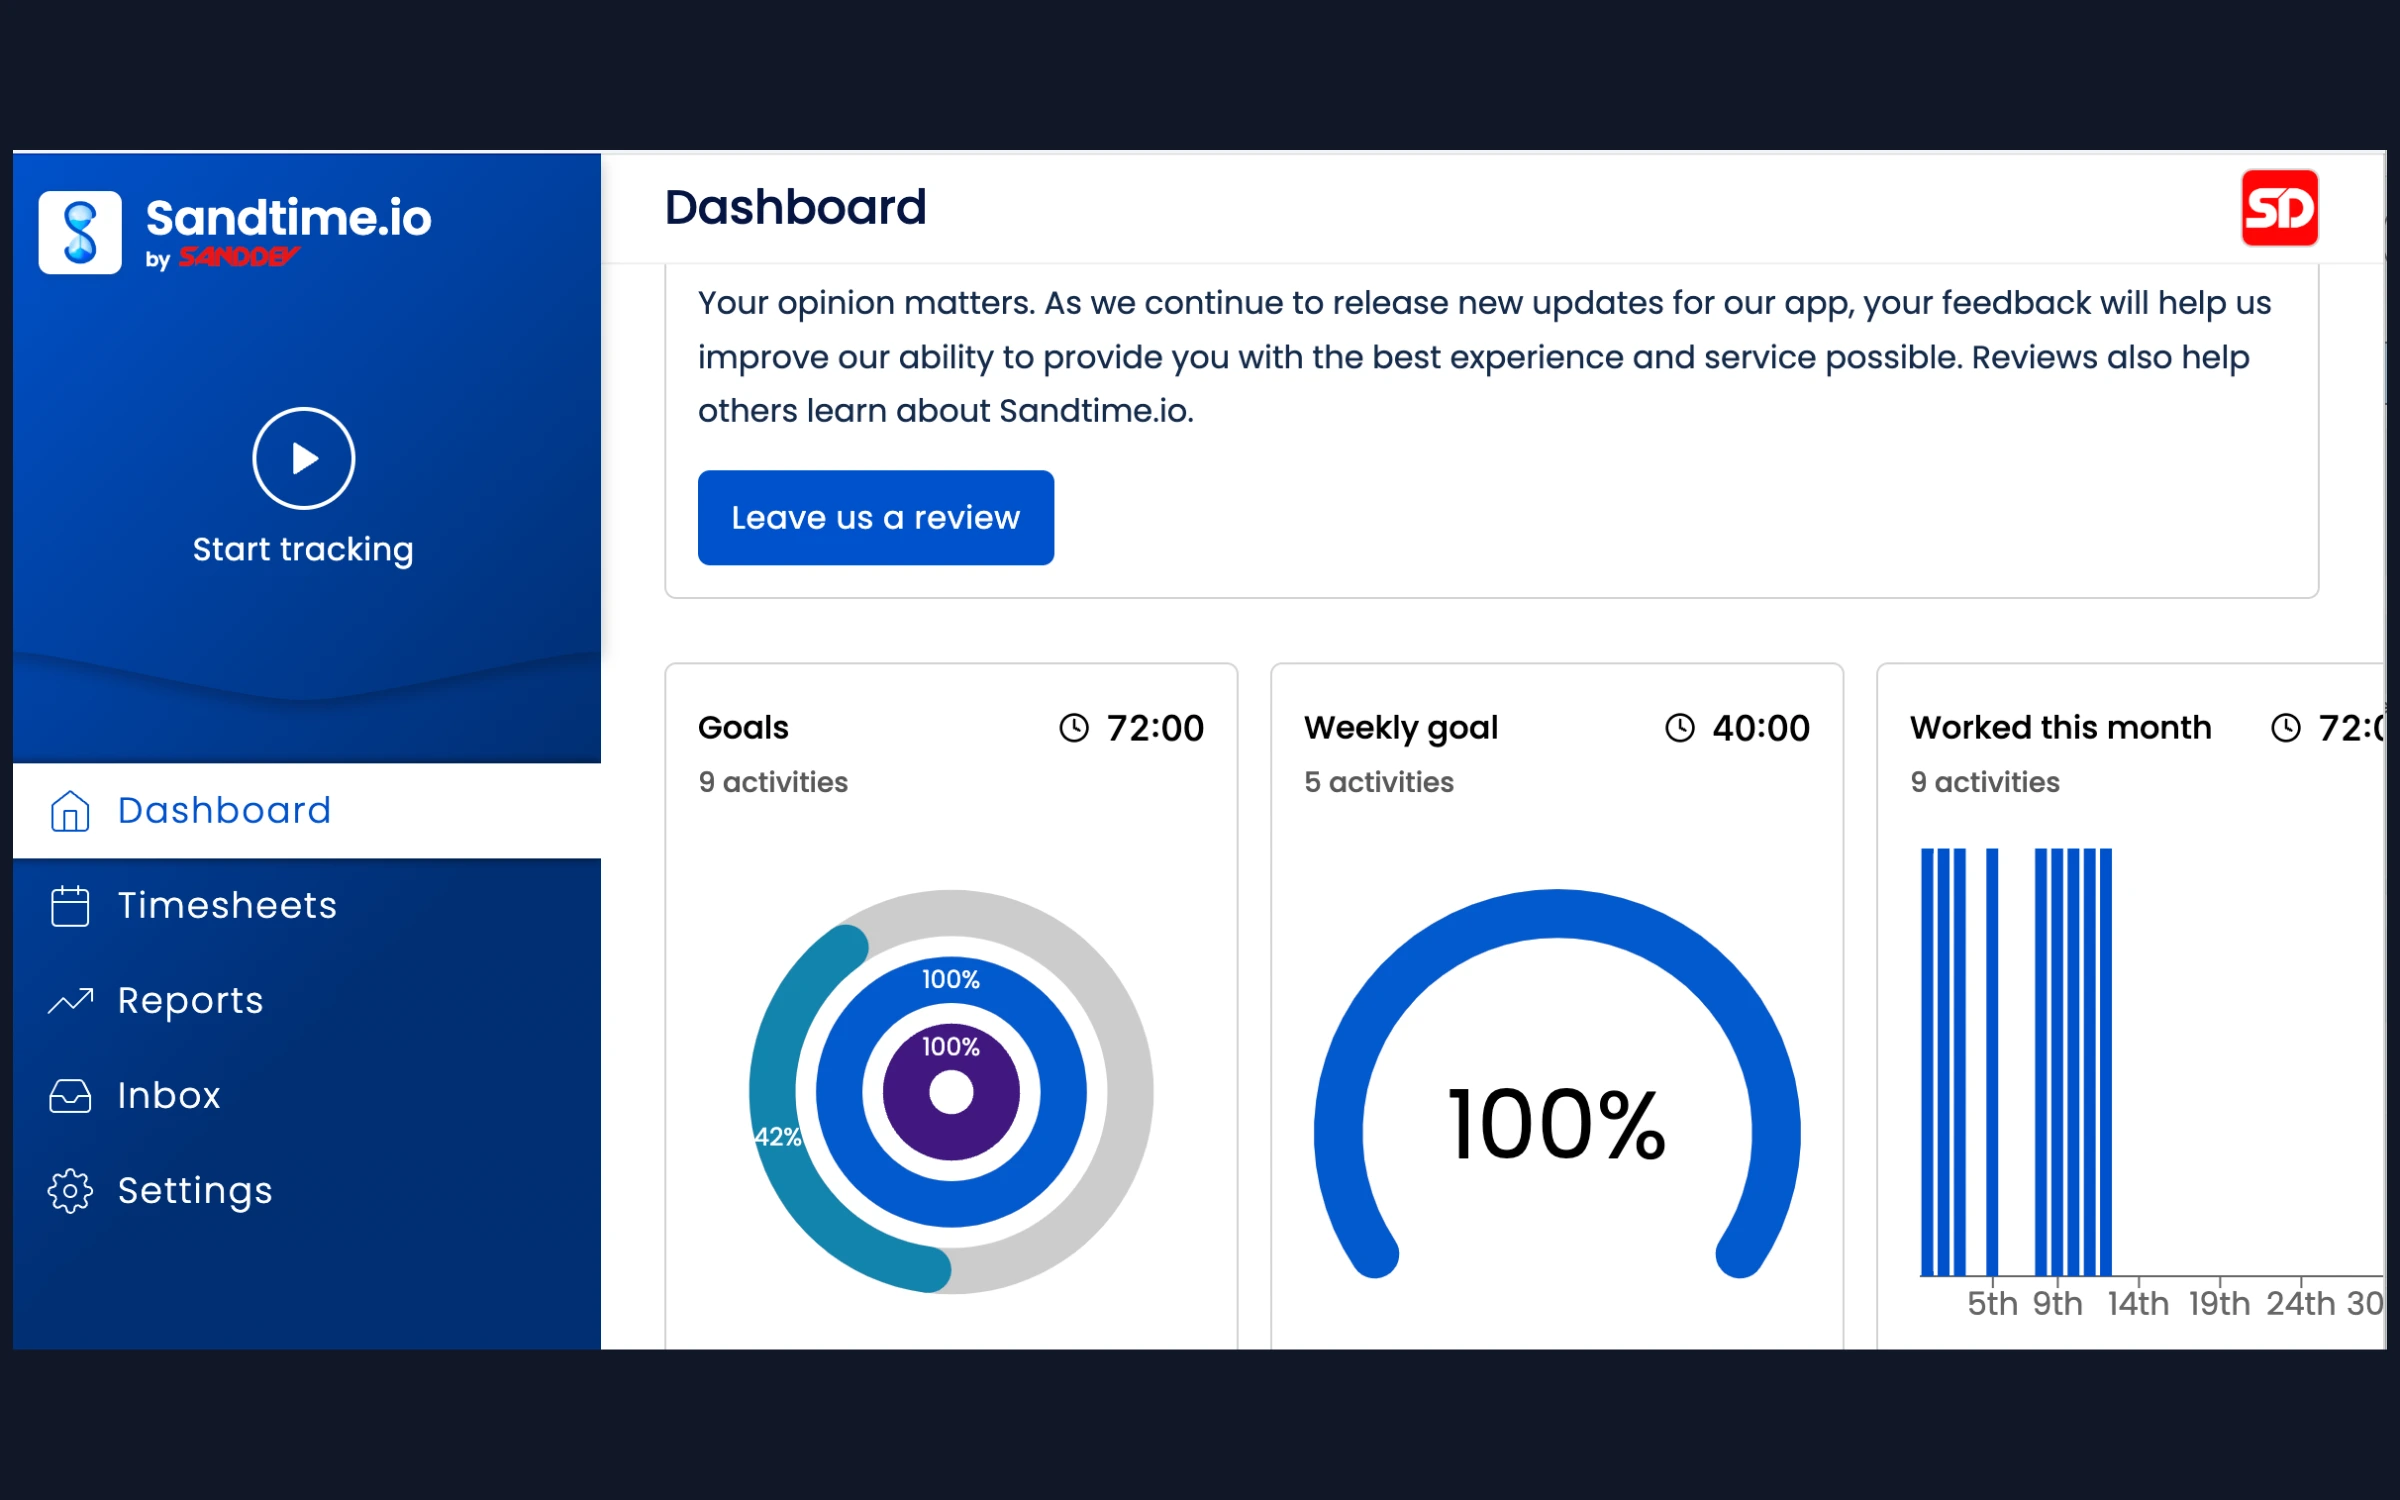Click the Start tracking label
Viewport: 2400px width, 1500px height.
[303, 550]
